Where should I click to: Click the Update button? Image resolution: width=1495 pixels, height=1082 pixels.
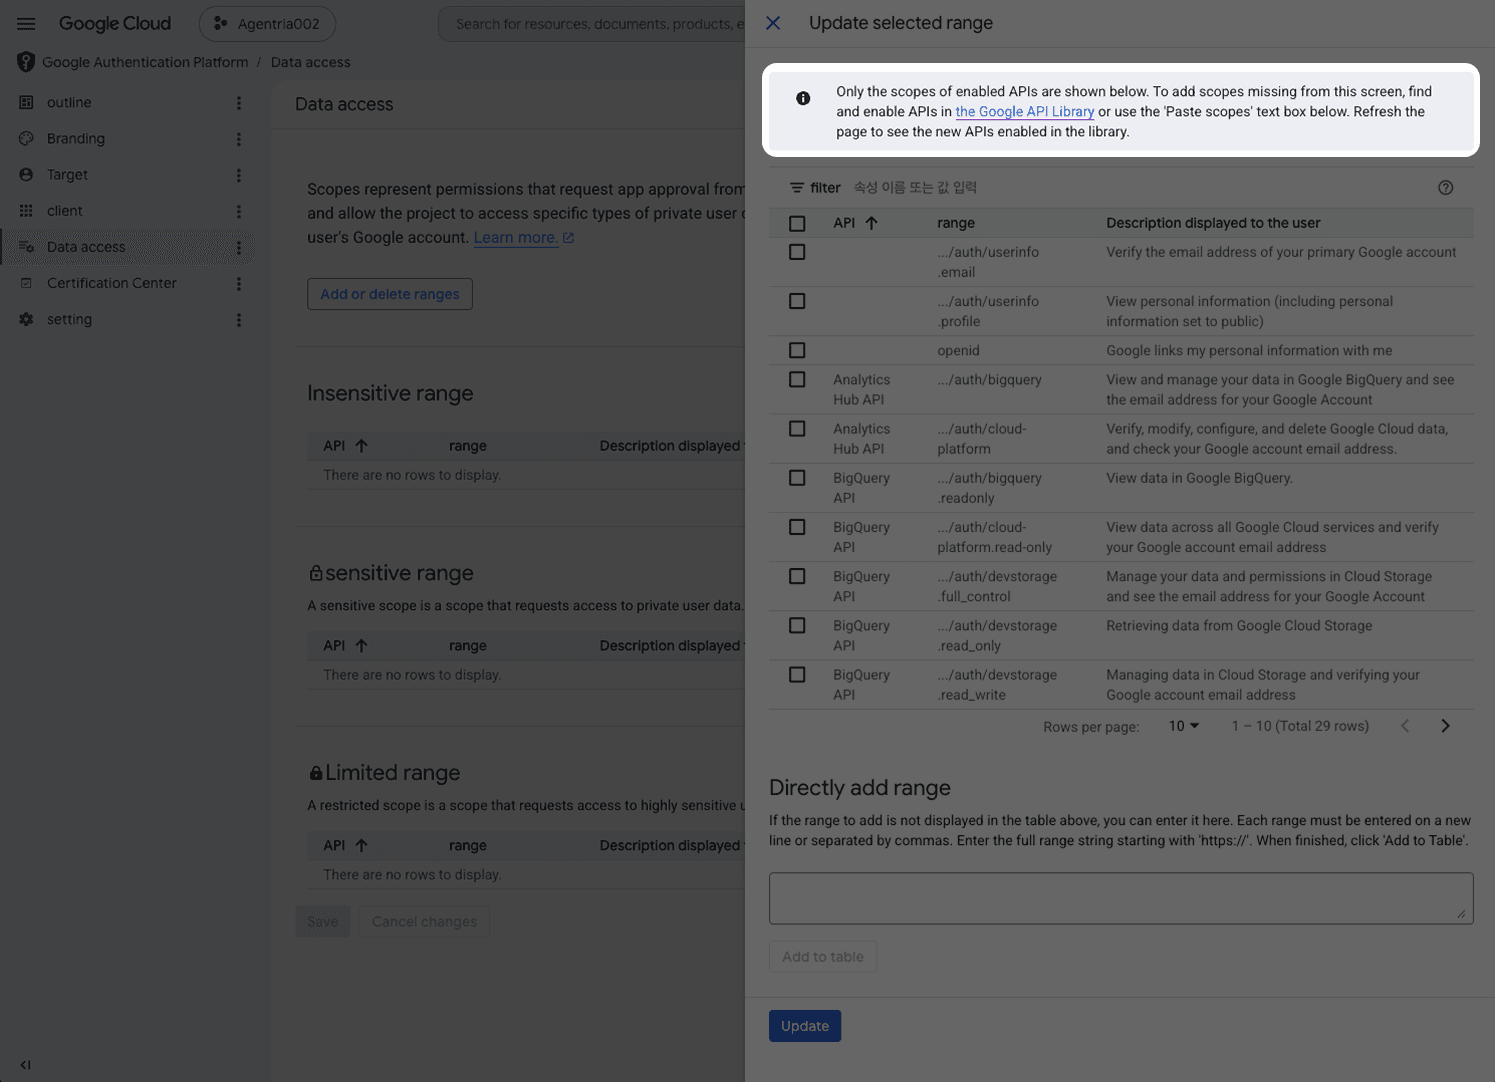click(x=805, y=1026)
